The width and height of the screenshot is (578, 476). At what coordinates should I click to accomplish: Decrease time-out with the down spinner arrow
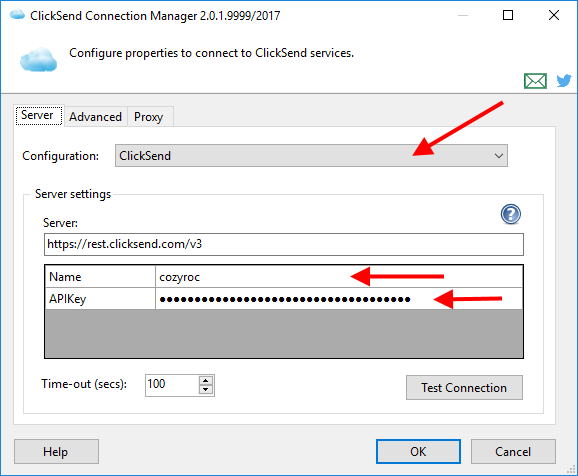coord(206,390)
